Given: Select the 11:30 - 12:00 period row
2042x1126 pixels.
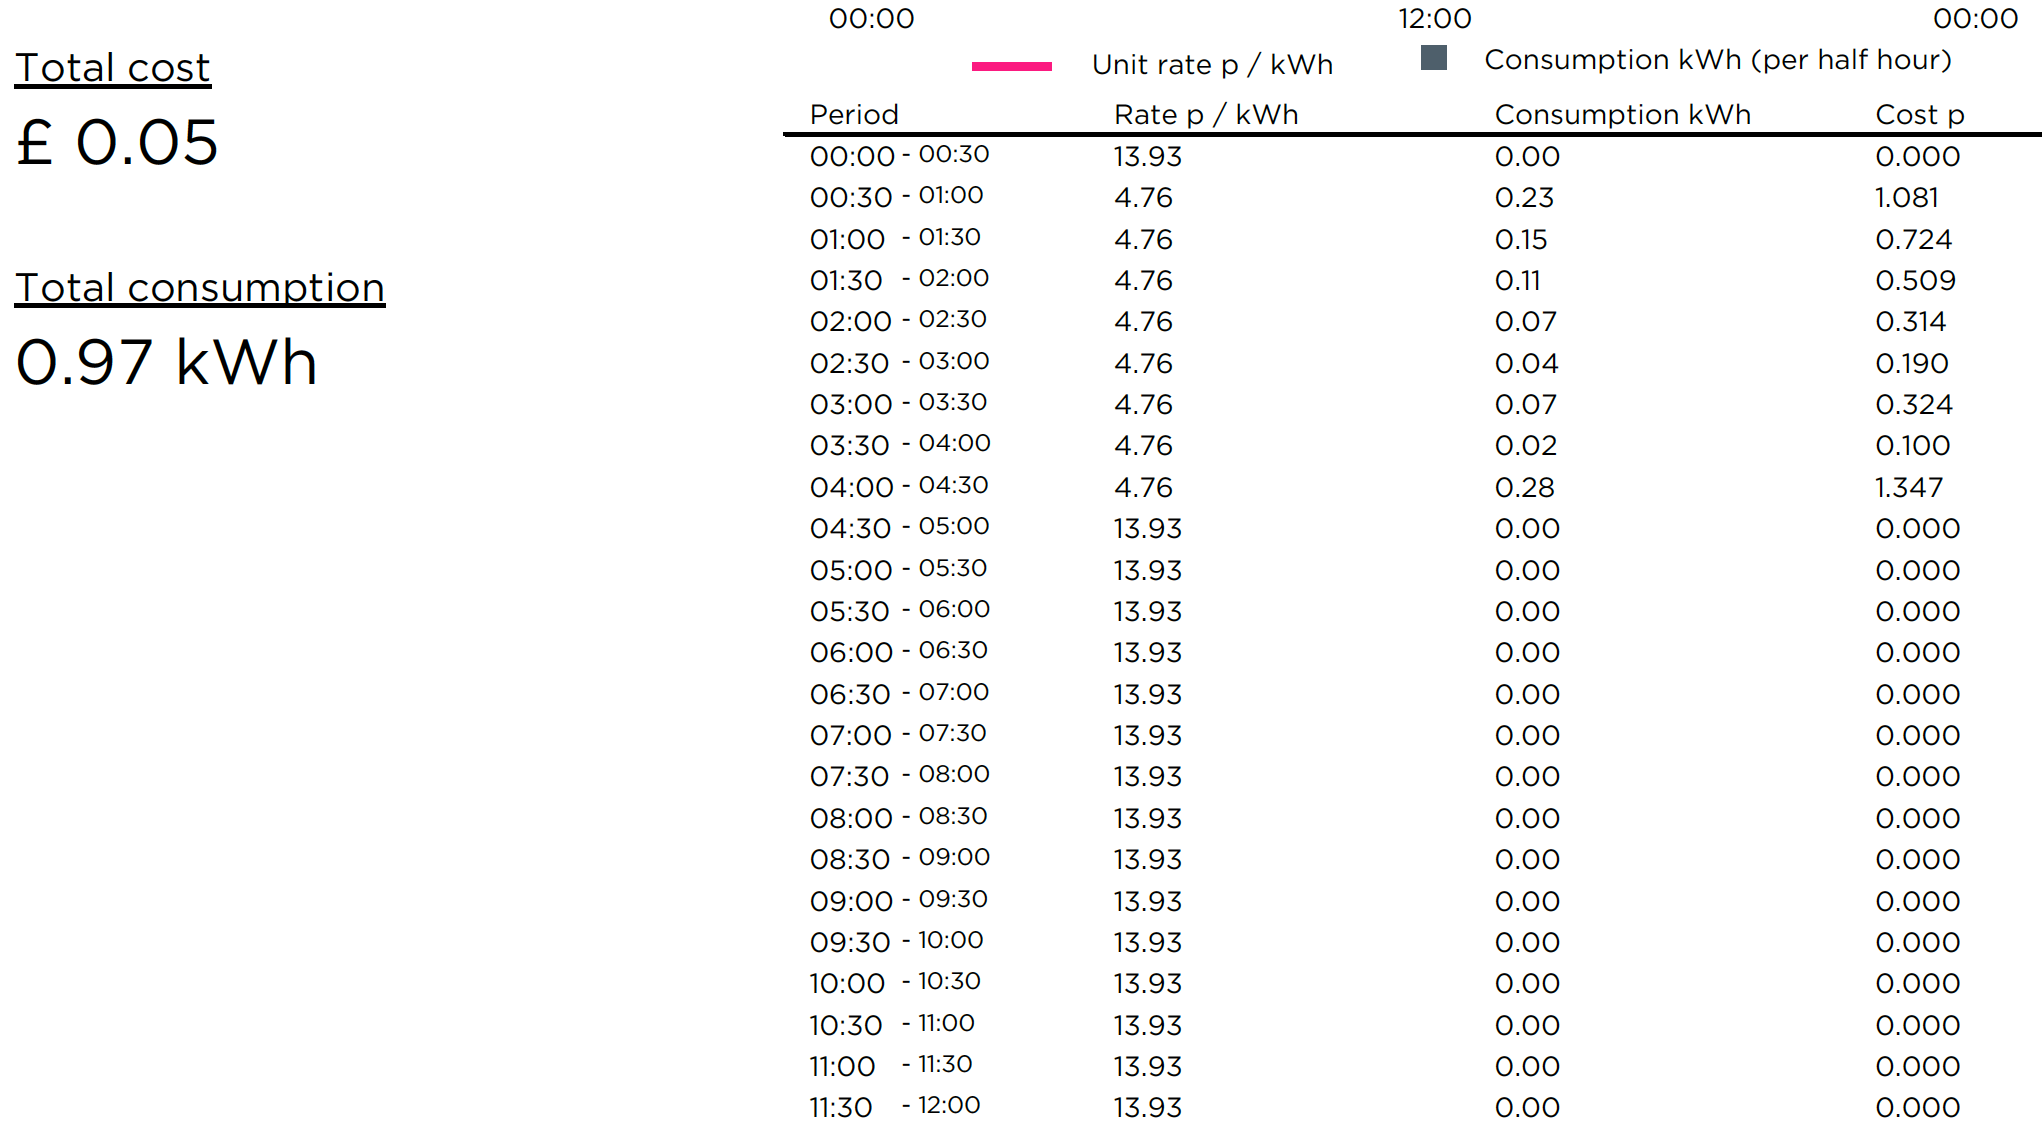Looking at the screenshot, I should coord(1412,1106).
